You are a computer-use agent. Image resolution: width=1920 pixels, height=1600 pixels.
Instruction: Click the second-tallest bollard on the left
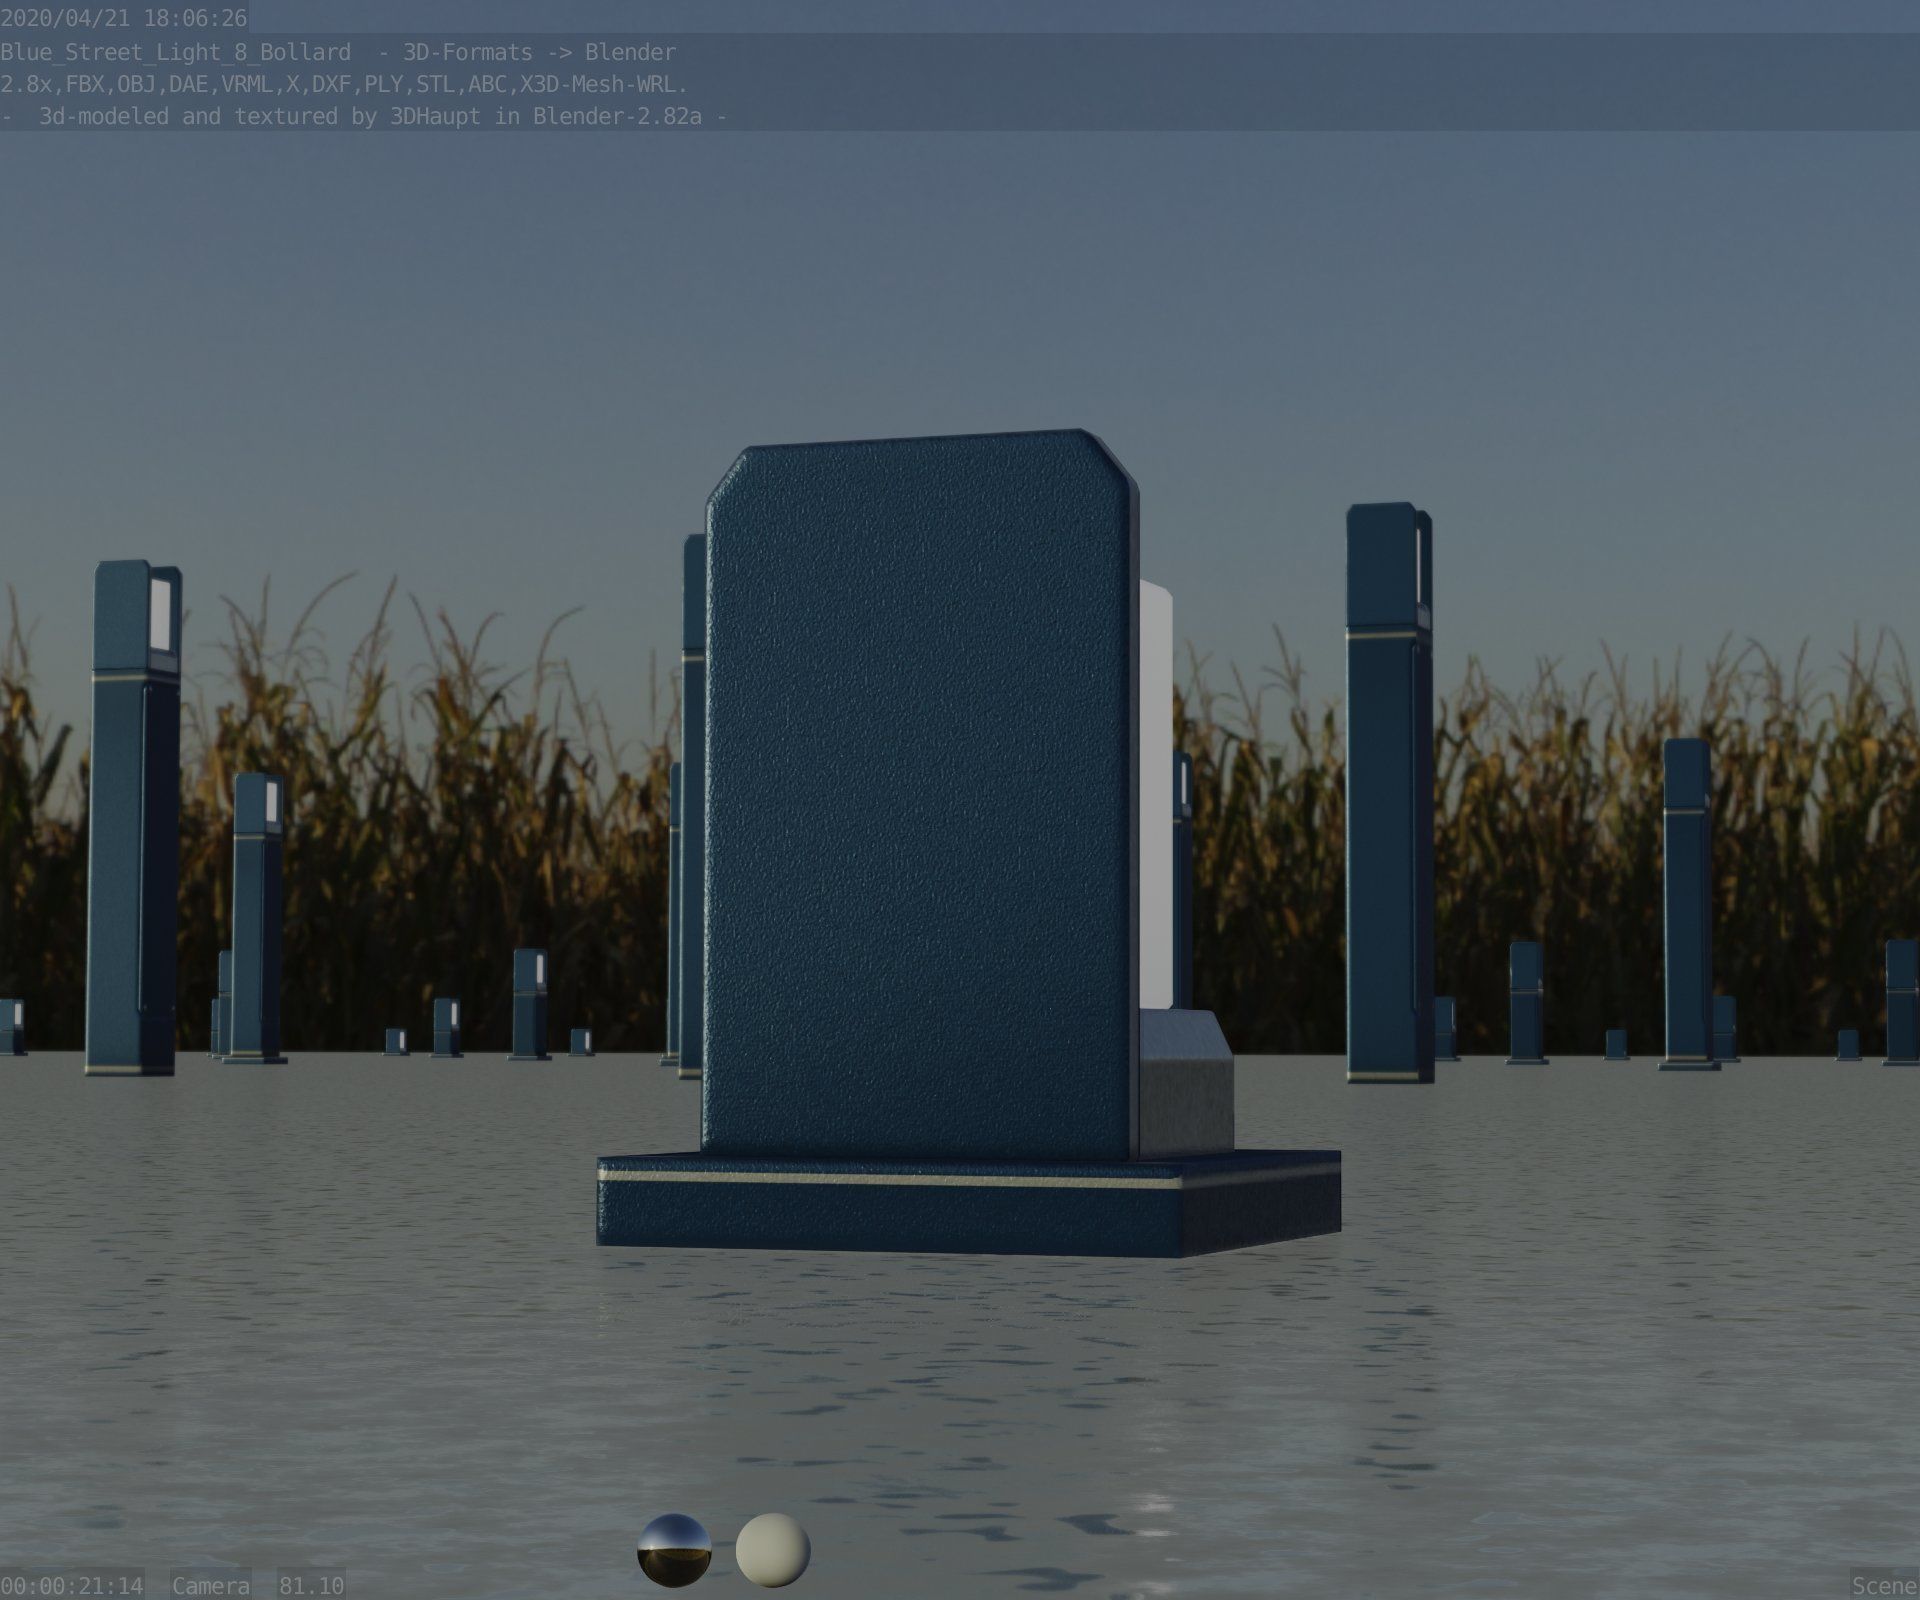pyautogui.click(x=257, y=915)
